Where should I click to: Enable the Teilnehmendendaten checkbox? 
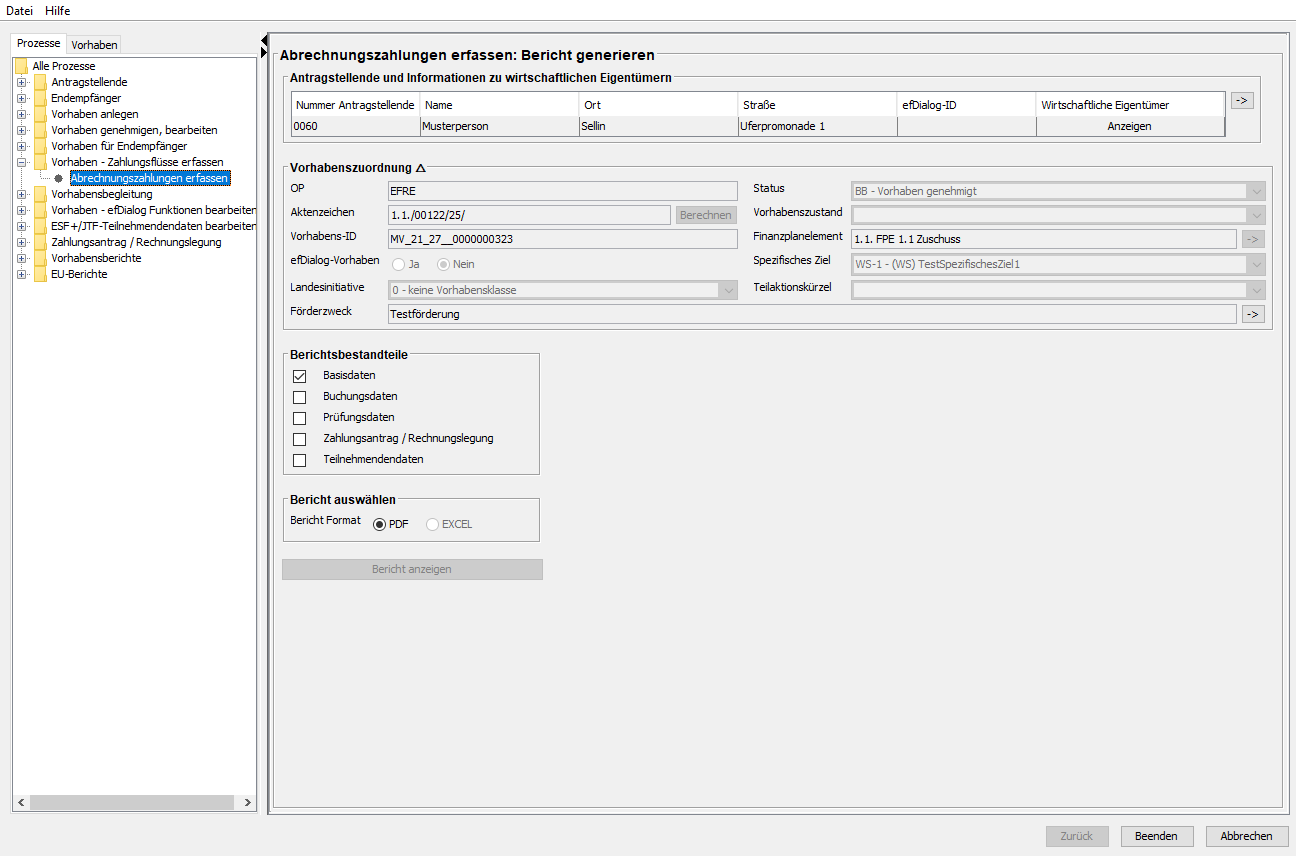click(299, 460)
